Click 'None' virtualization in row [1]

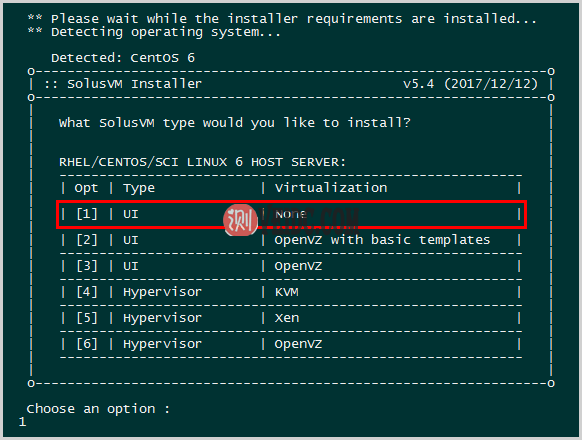[x=291, y=214]
